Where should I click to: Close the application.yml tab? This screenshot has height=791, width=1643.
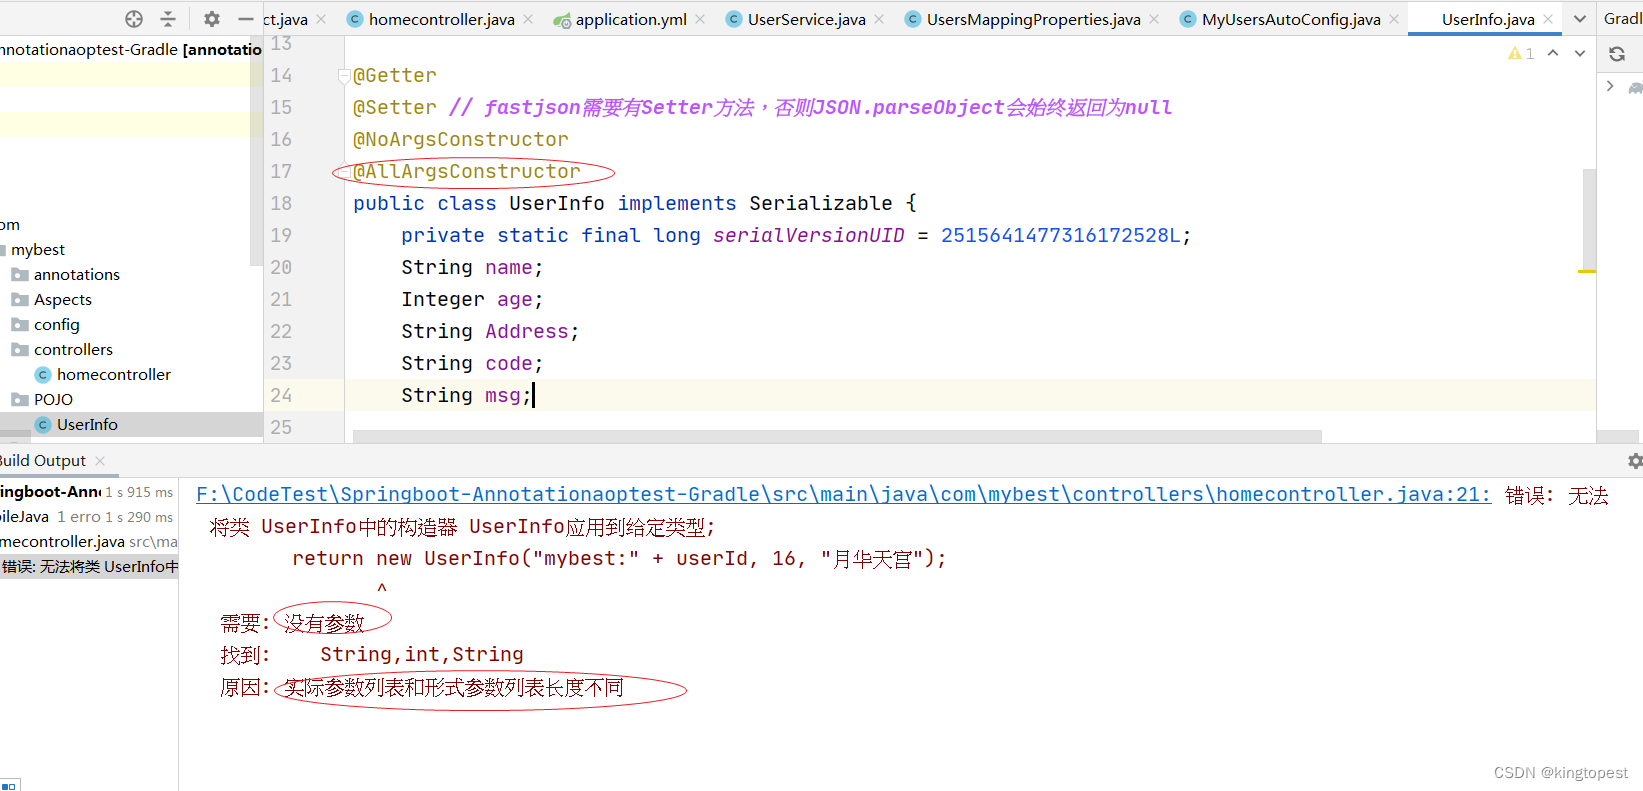point(700,19)
